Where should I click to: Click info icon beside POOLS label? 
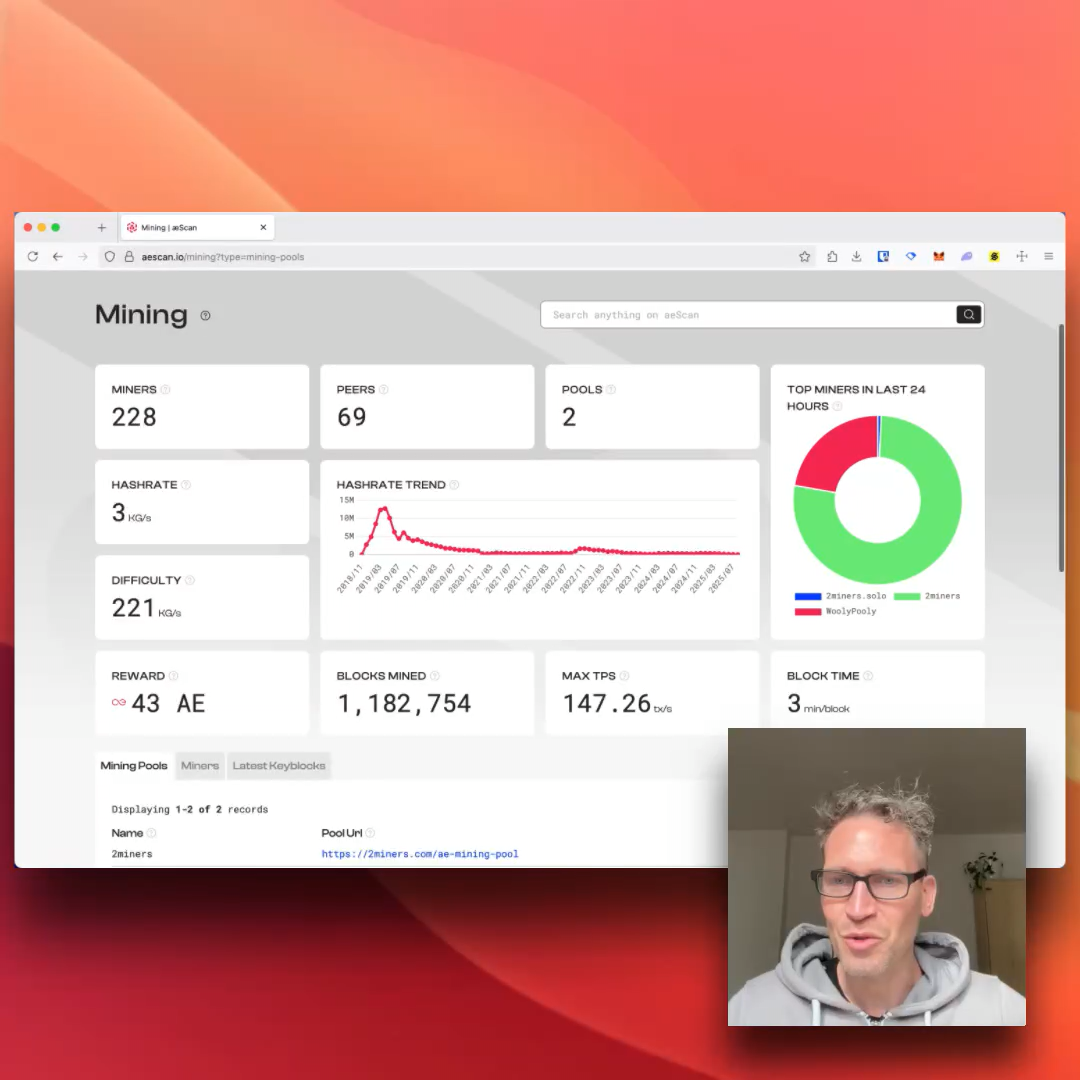click(x=611, y=389)
